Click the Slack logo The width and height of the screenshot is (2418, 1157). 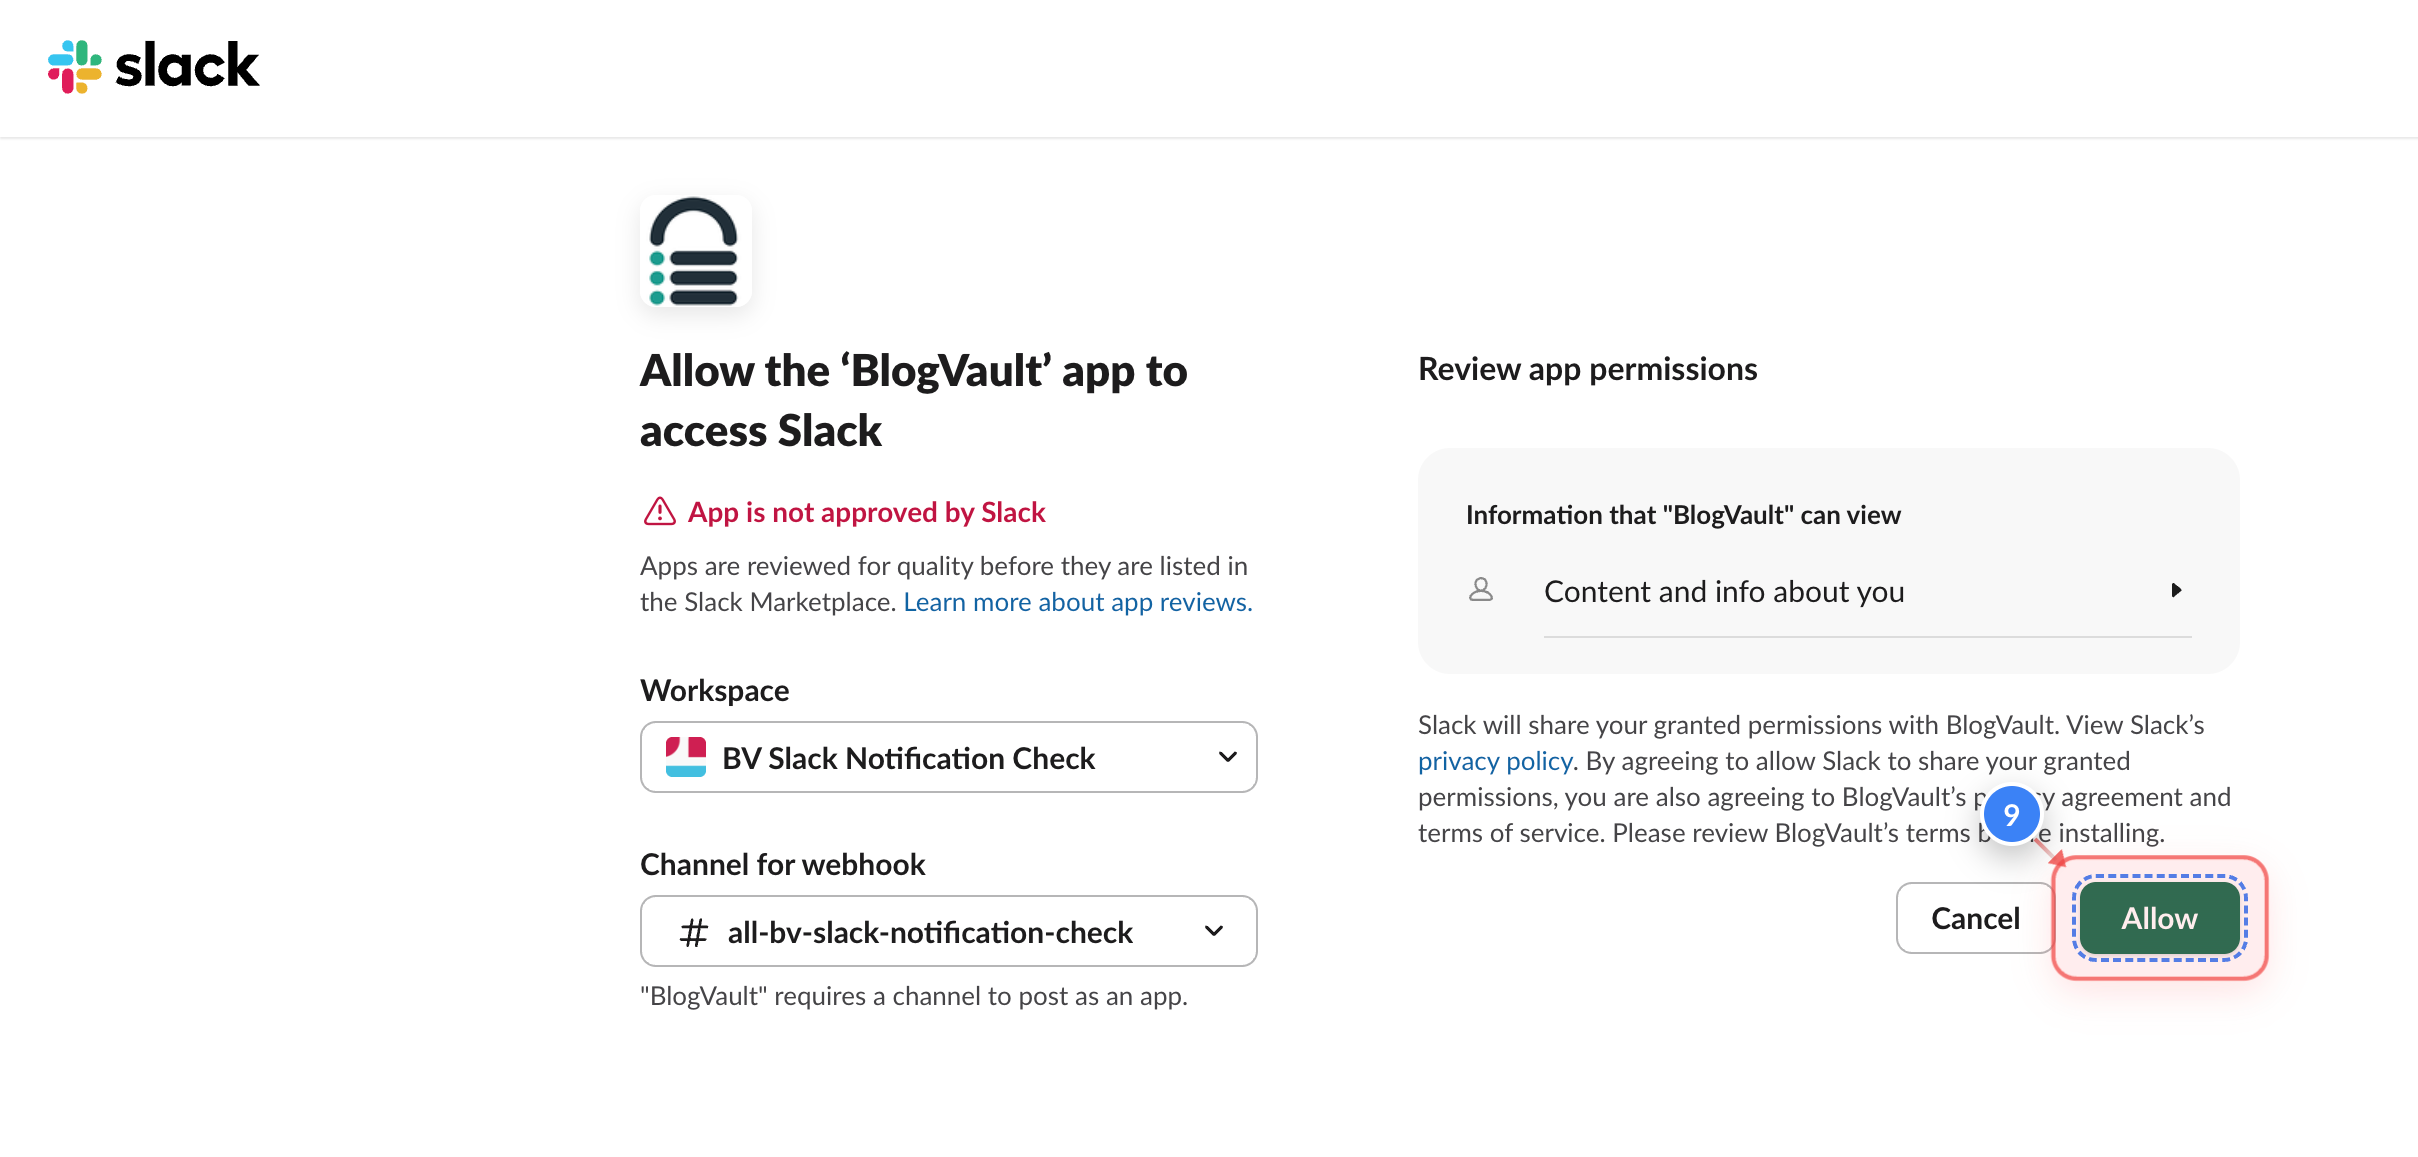(72, 66)
